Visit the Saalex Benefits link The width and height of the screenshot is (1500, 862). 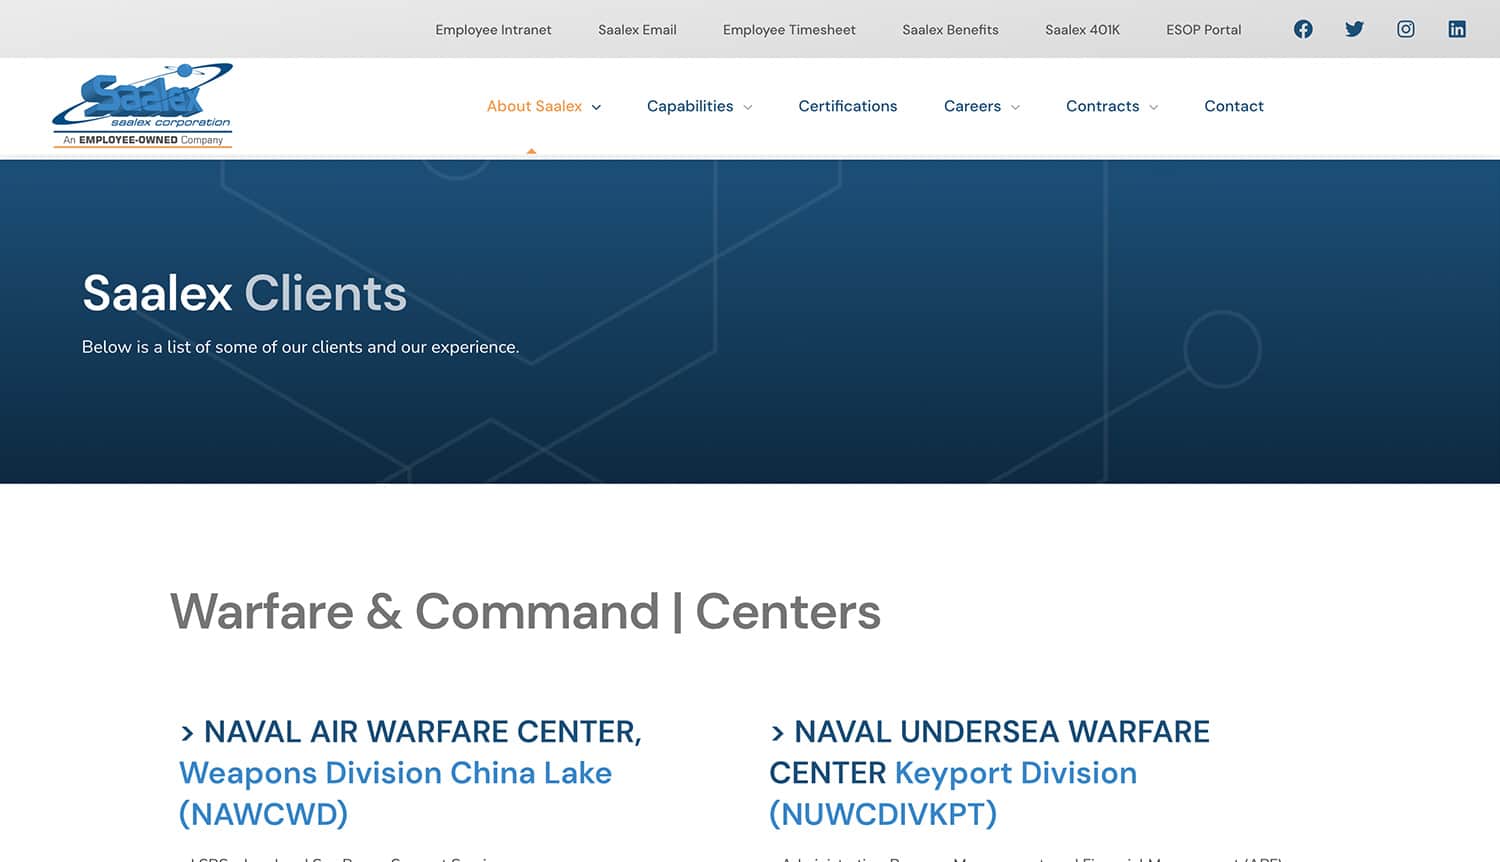(x=950, y=30)
